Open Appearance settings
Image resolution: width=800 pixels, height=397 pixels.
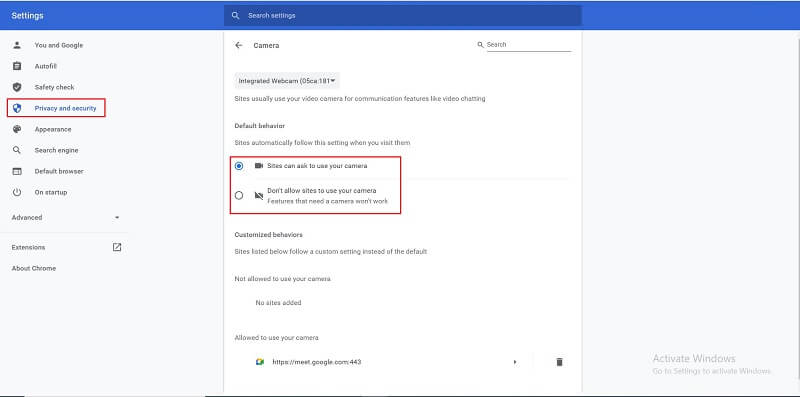(x=53, y=129)
